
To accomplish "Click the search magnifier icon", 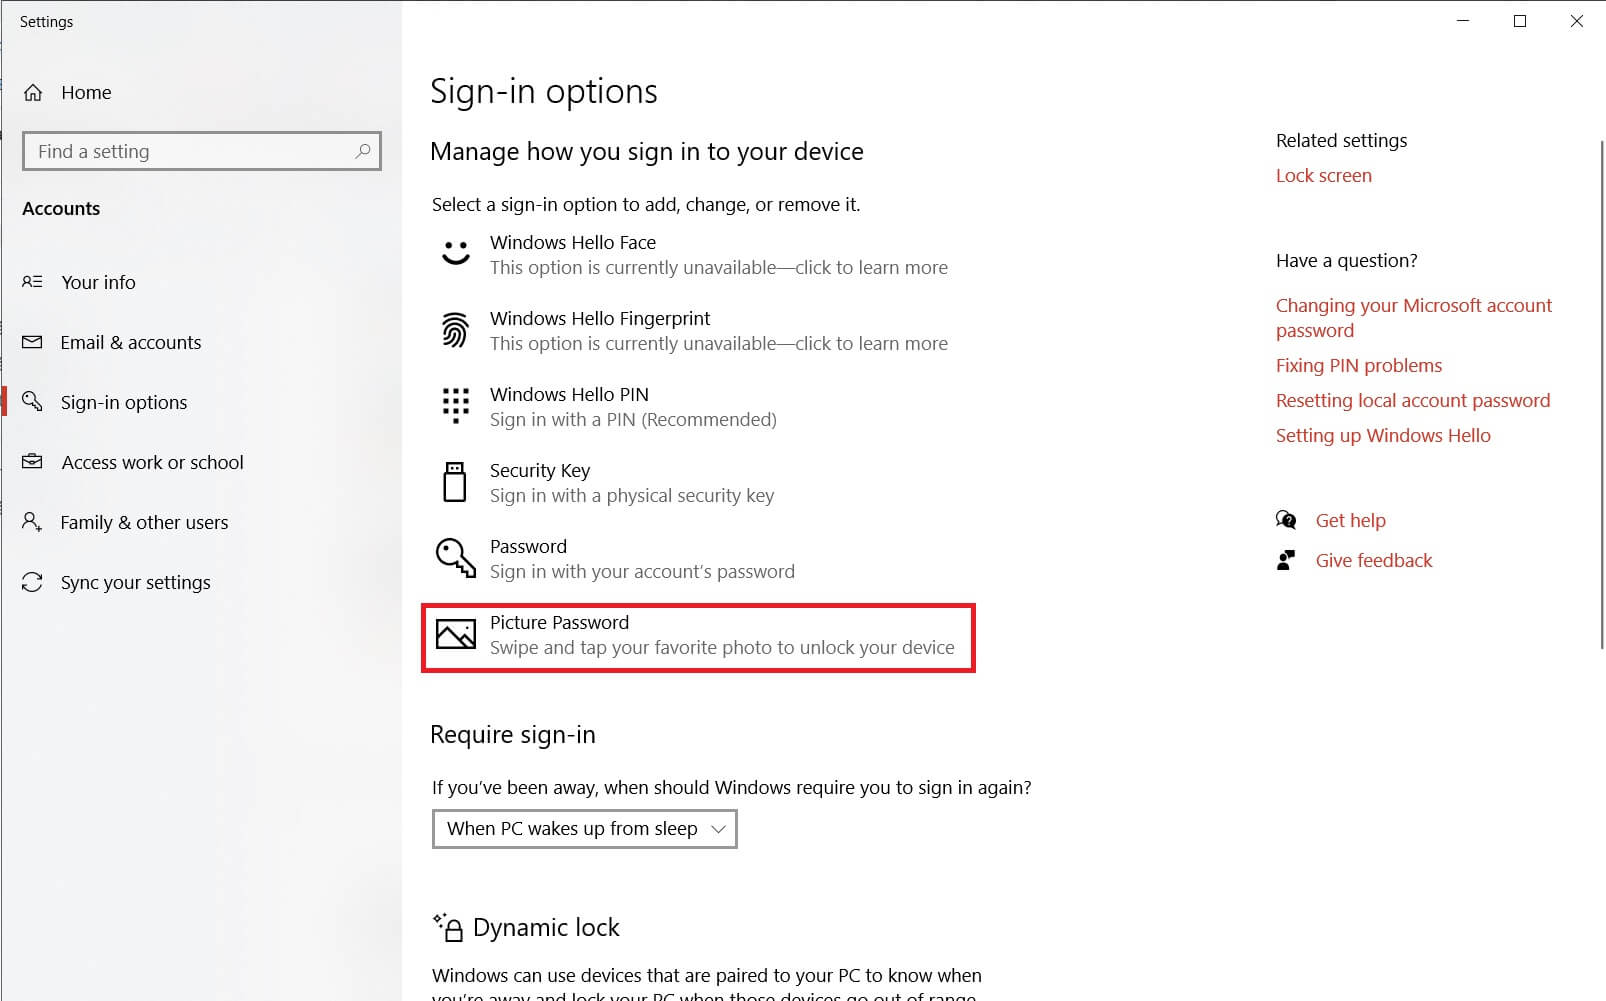I will (363, 151).
